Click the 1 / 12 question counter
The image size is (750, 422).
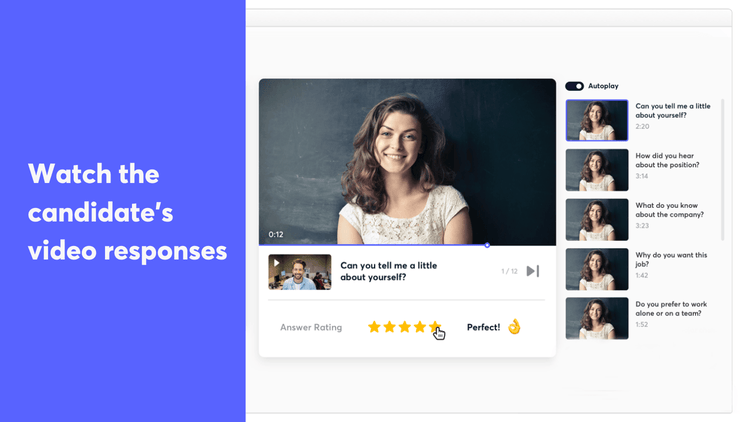pyautogui.click(x=509, y=271)
